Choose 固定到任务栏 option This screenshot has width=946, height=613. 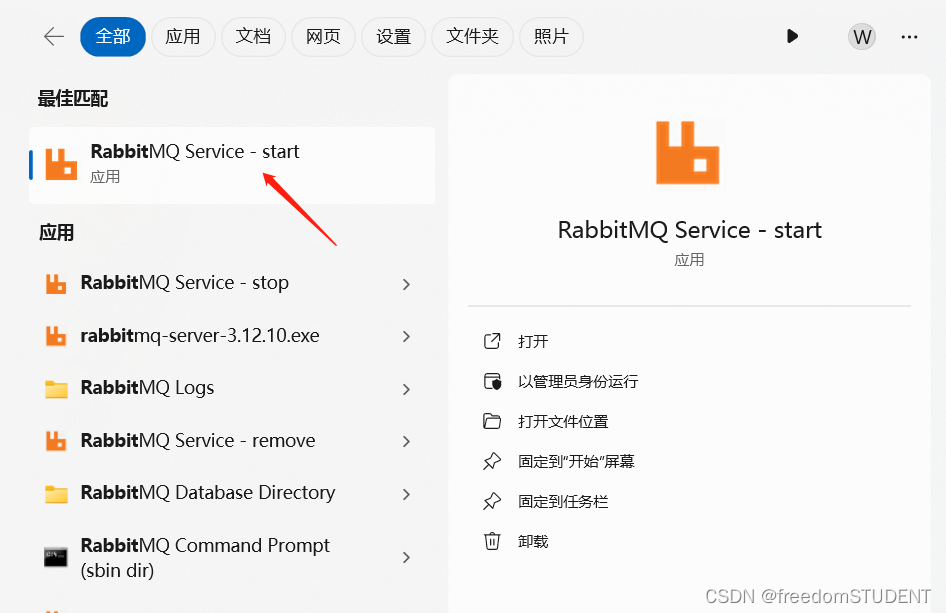[x=563, y=502]
